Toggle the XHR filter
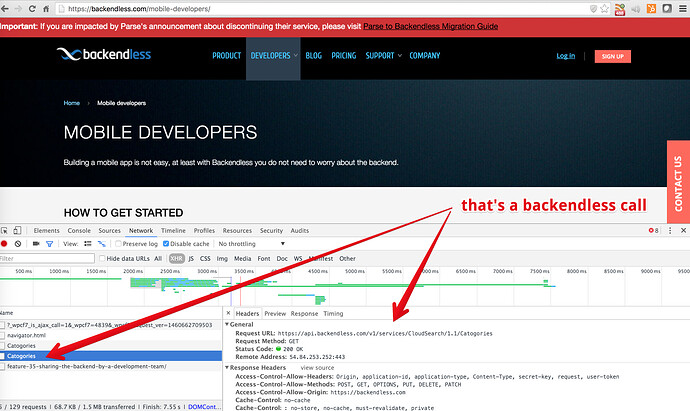The width and height of the screenshot is (690, 411). [x=176, y=258]
